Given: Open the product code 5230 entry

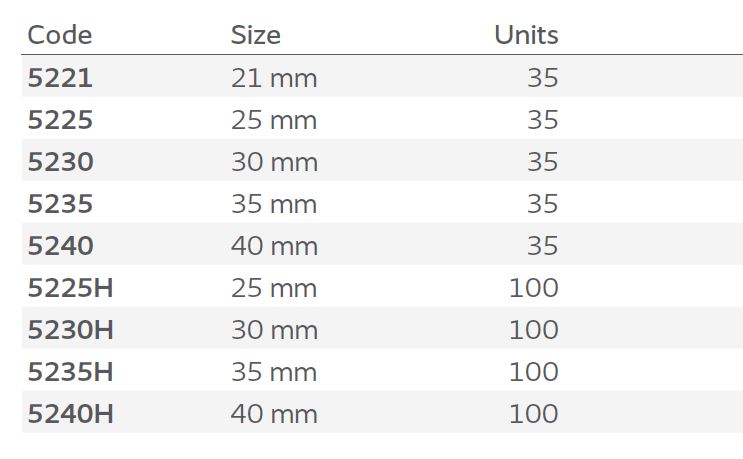Looking at the screenshot, I should coord(59,162).
